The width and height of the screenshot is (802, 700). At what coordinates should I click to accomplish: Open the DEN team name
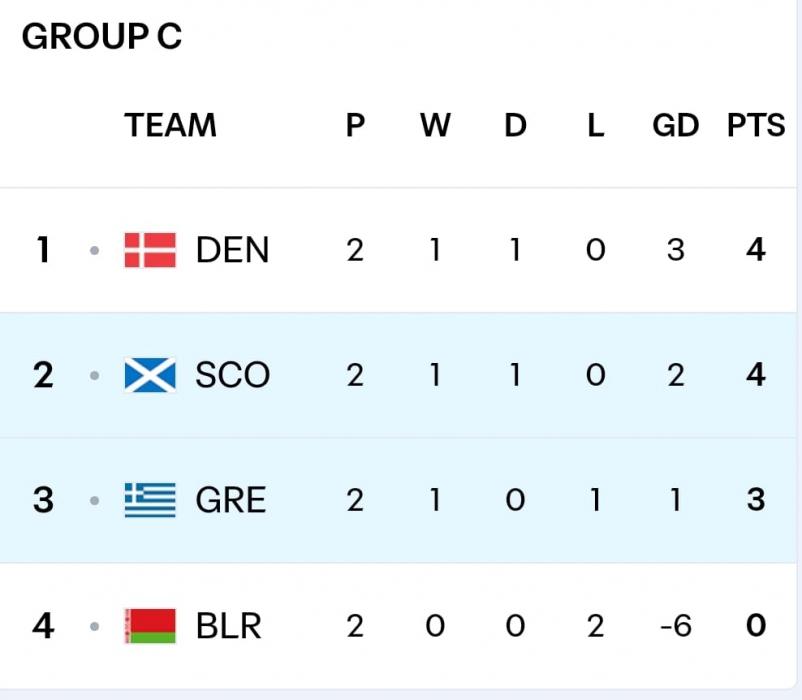tap(232, 250)
